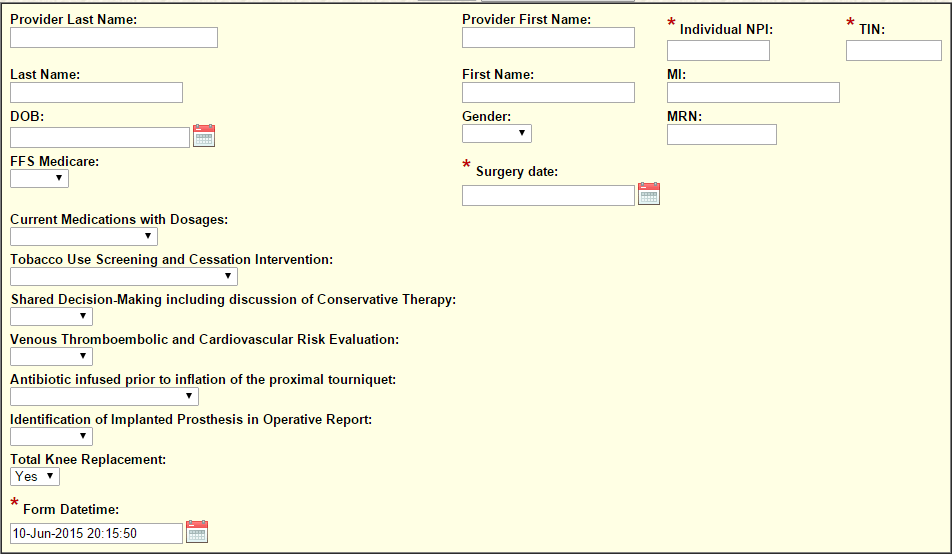952x554 pixels.
Task: Open Current Medications with Dosages dropdown
Action: (x=84, y=236)
